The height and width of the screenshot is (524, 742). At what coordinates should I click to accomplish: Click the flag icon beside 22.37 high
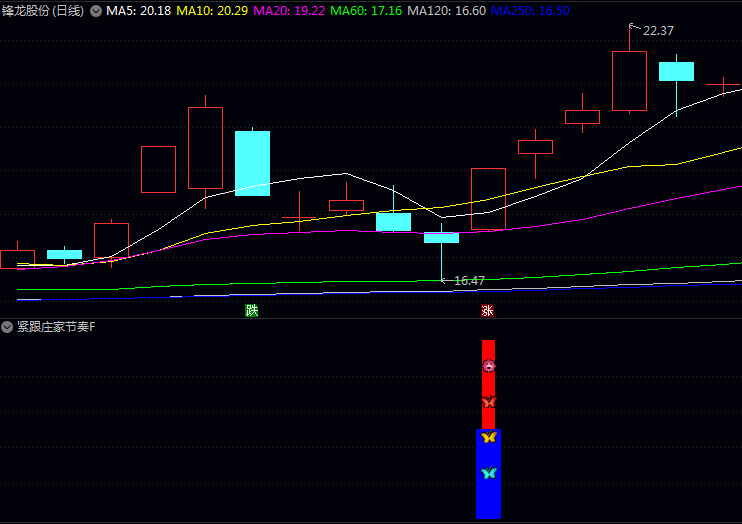pyautogui.click(x=633, y=29)
